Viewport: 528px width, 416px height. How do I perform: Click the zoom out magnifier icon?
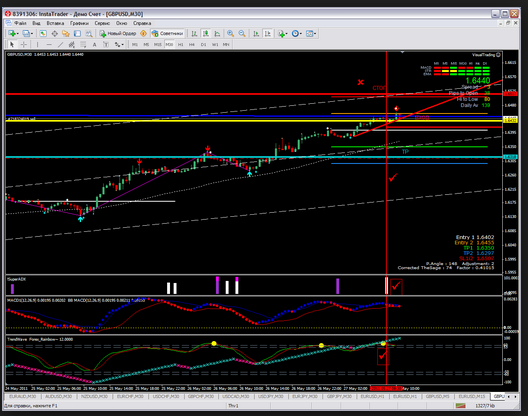(x=242, y=33)
